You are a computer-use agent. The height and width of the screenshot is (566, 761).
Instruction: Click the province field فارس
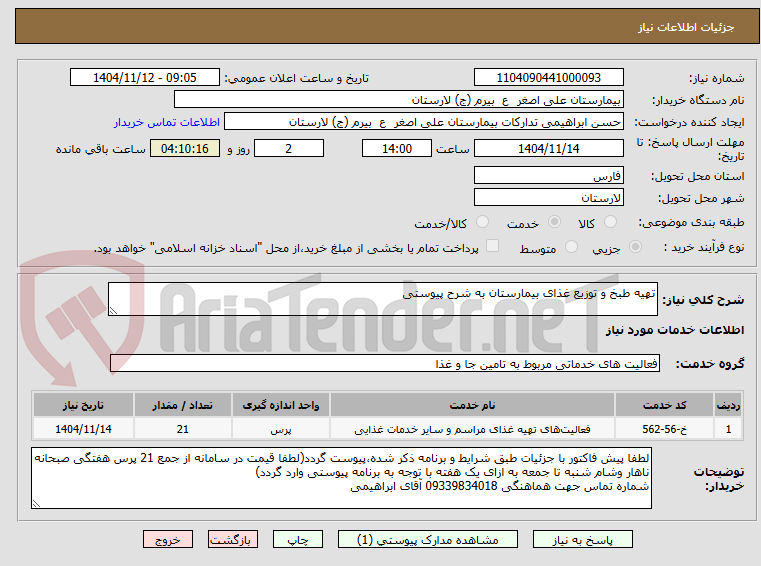click(x=548, y=175)
